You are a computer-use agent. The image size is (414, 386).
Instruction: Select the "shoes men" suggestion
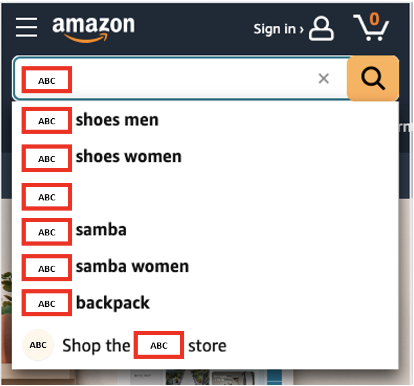click(205, 120)
